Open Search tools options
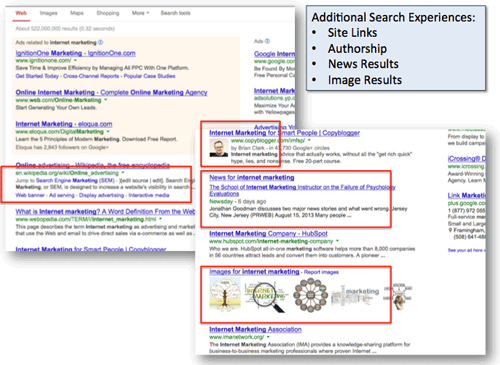Image resolution: width=500 pixels, height=365 pixels. tap(175, 13)
